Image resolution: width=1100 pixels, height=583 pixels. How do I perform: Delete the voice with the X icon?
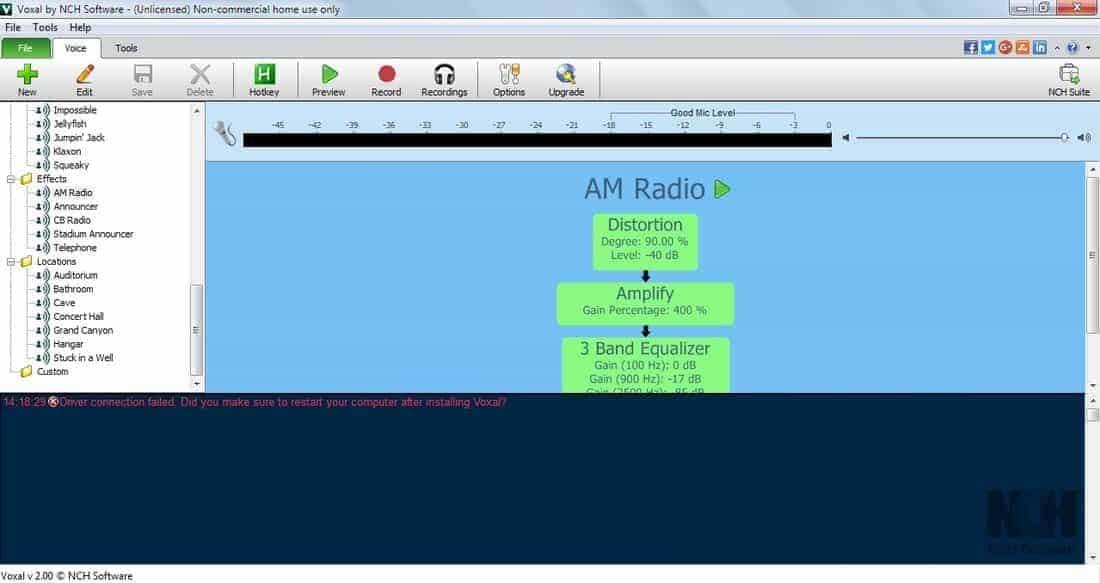(x=200, y=79)
